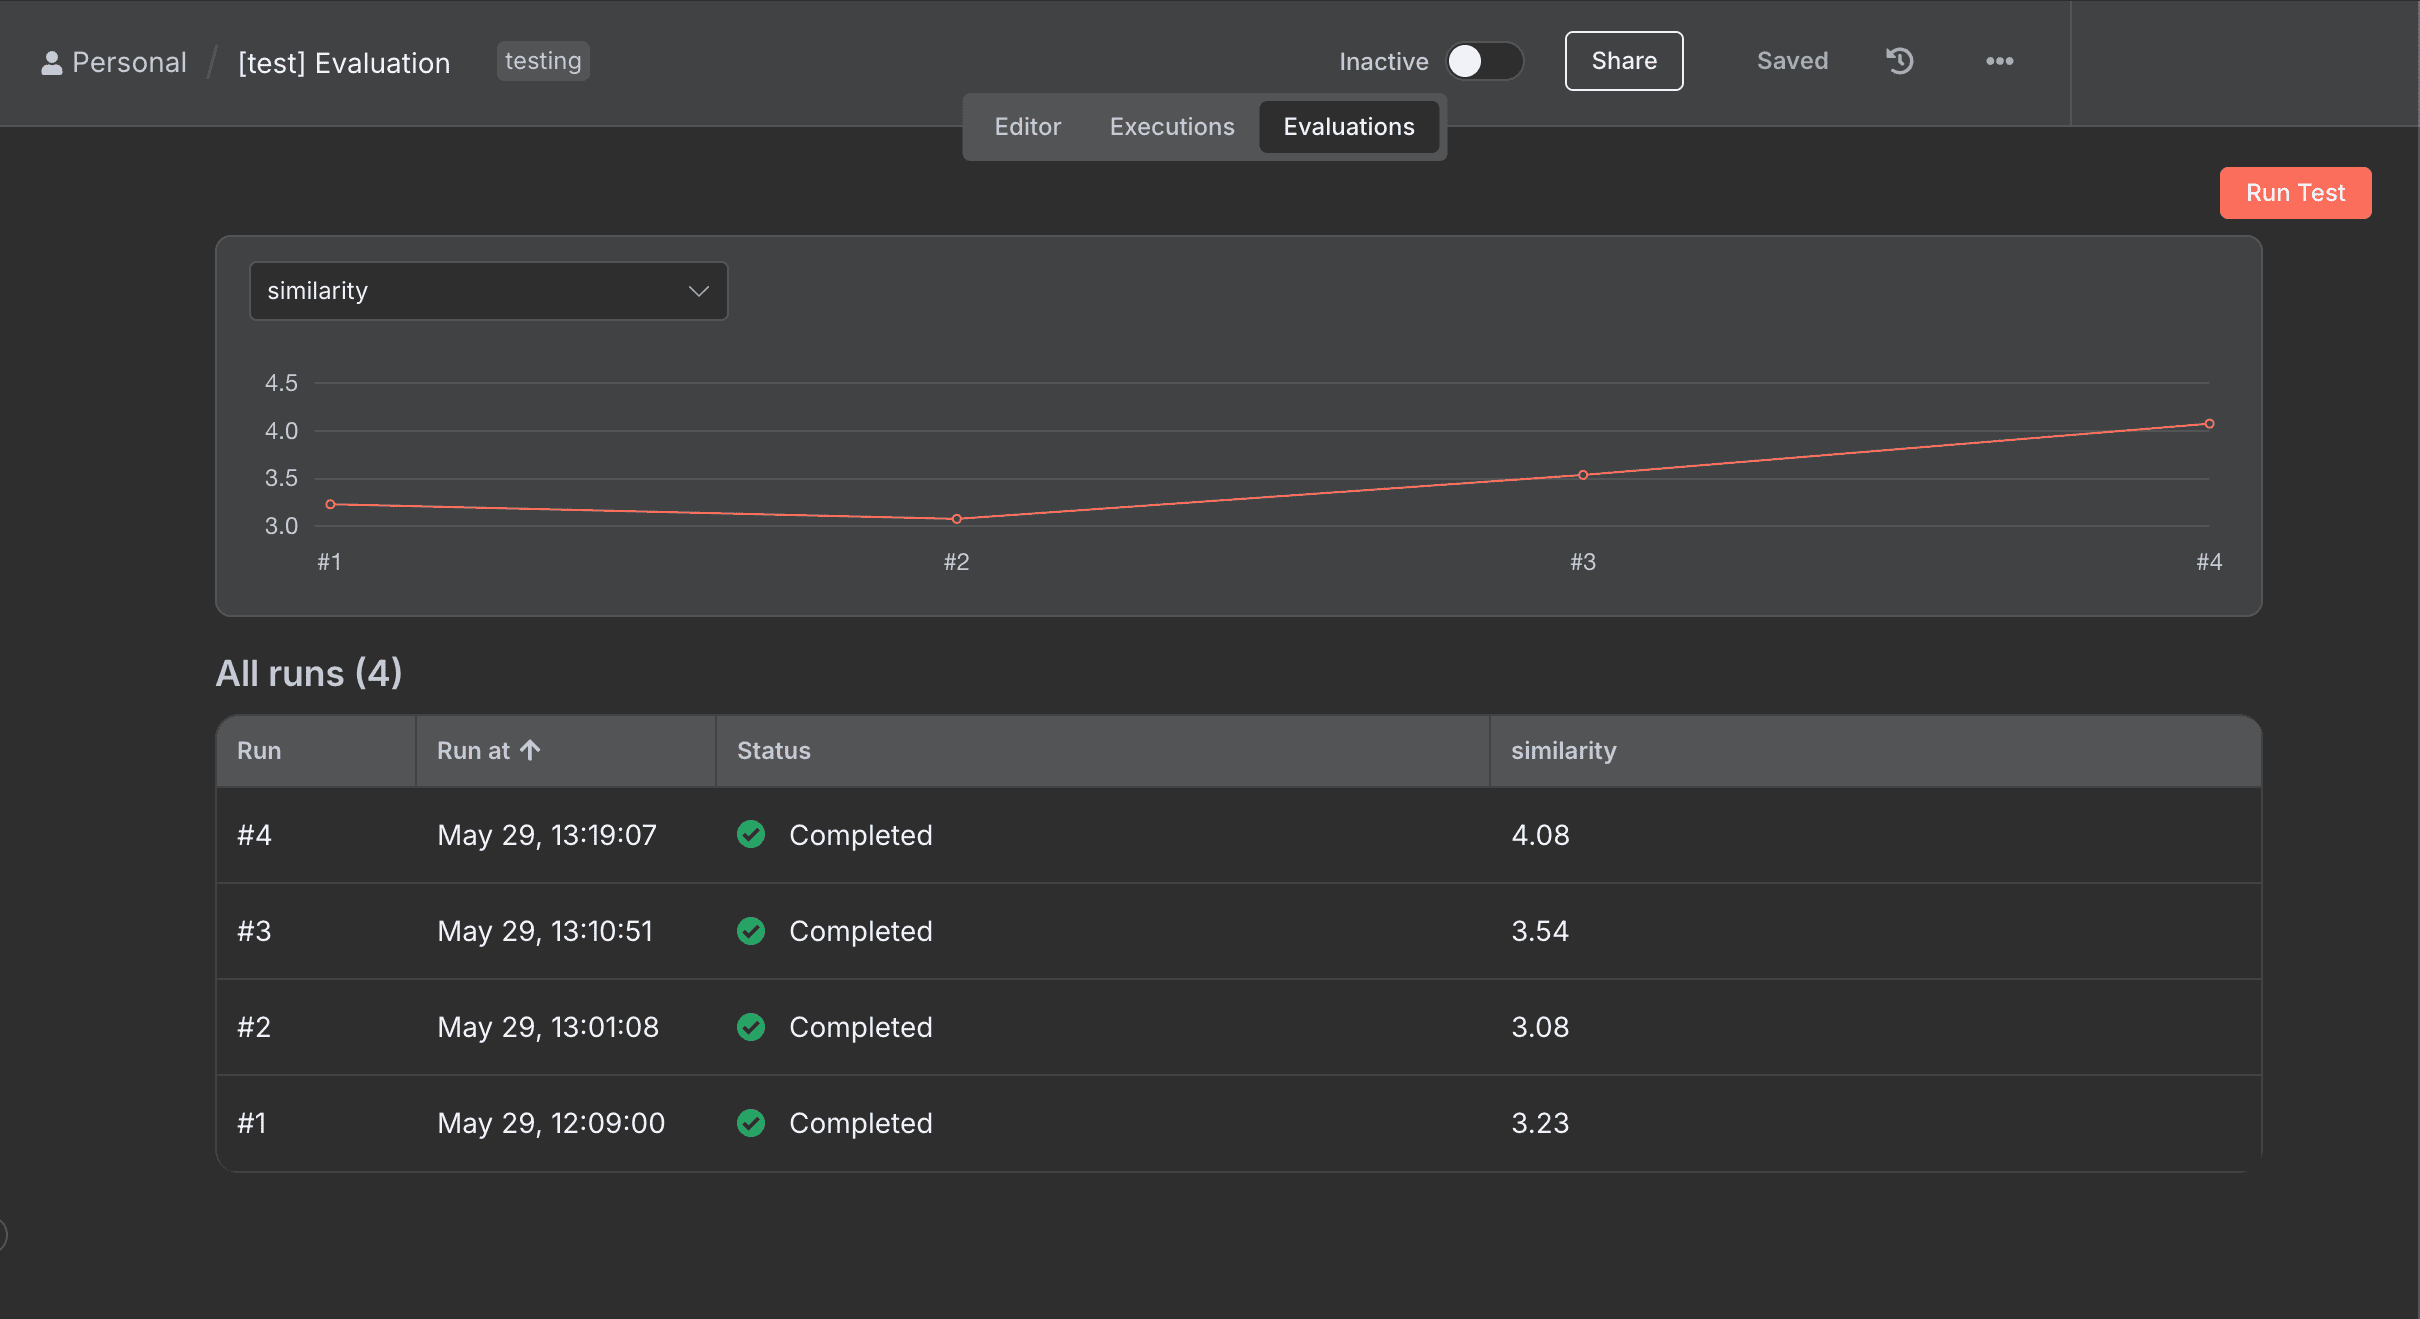This screenshot has height=1319, width=2420.
Task: Click the chart data point for #4
Action: 2209,424
